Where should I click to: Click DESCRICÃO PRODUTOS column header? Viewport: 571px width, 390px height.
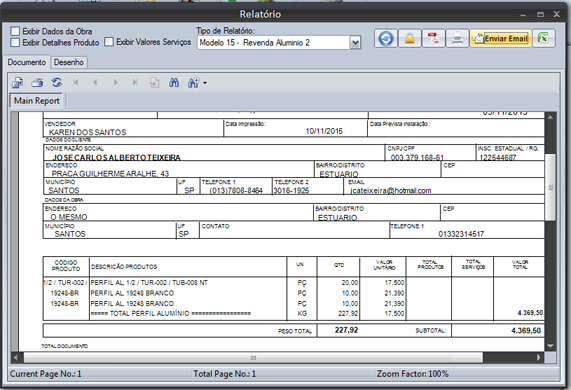pyautogui.click(x=124, y=267)
